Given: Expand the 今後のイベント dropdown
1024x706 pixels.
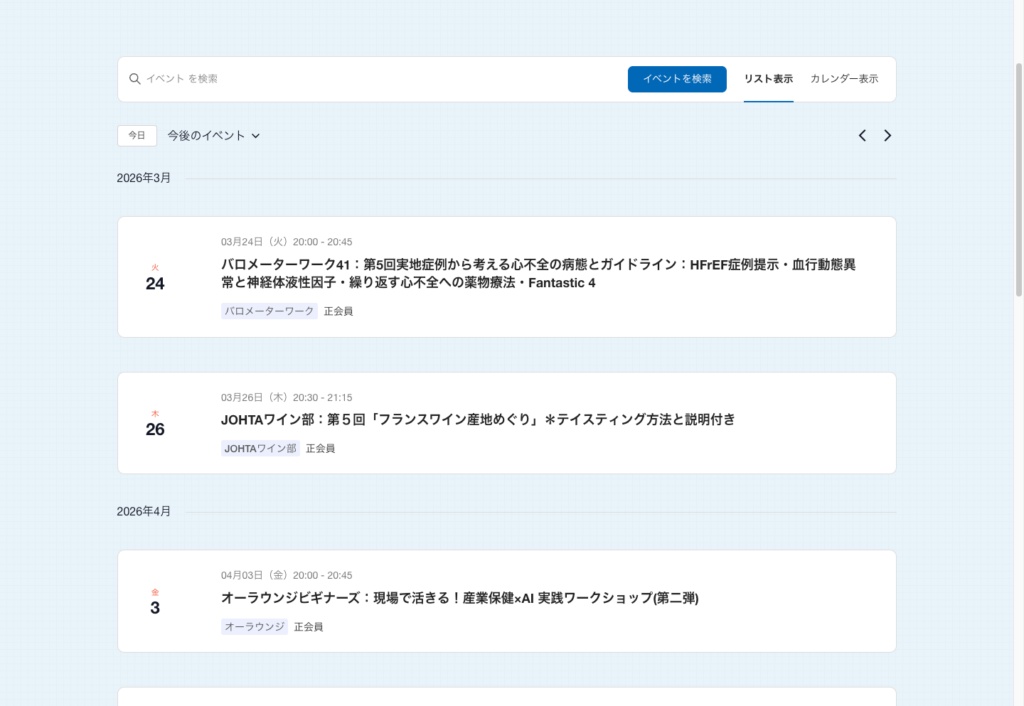Looking at the screenshot, I should (x=213, y=136).
